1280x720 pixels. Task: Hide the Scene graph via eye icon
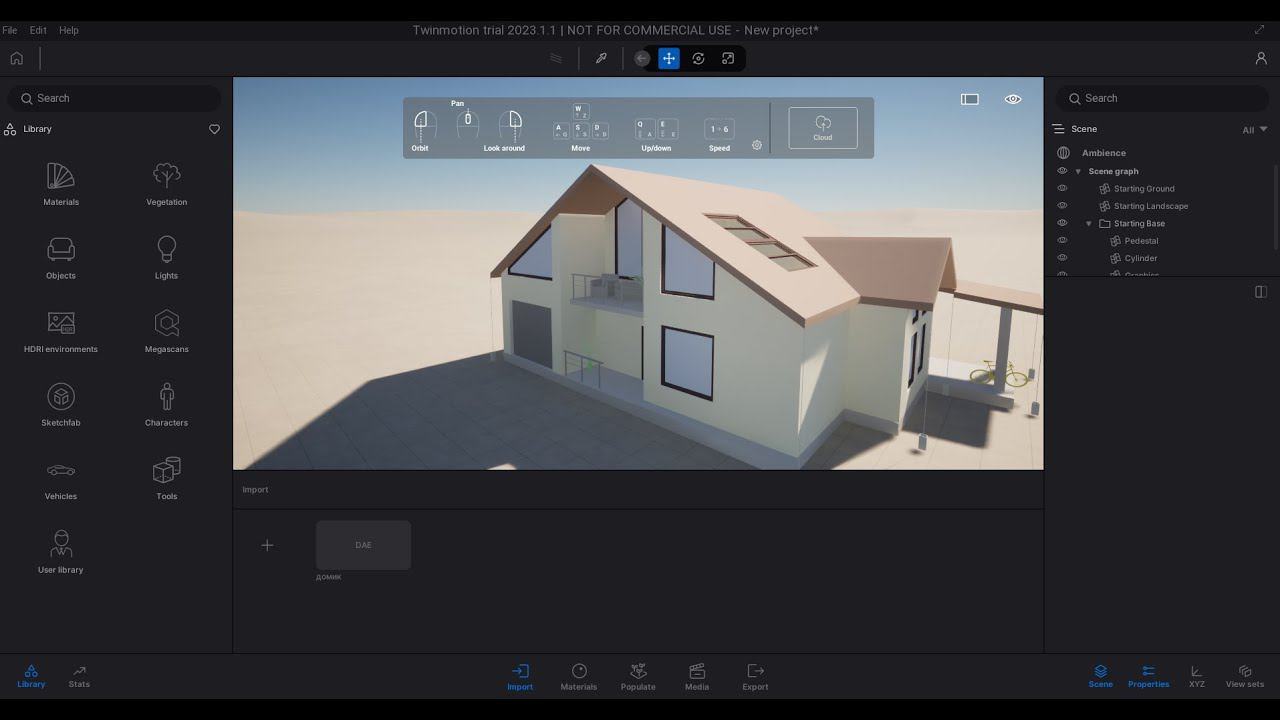(1063, 171)
